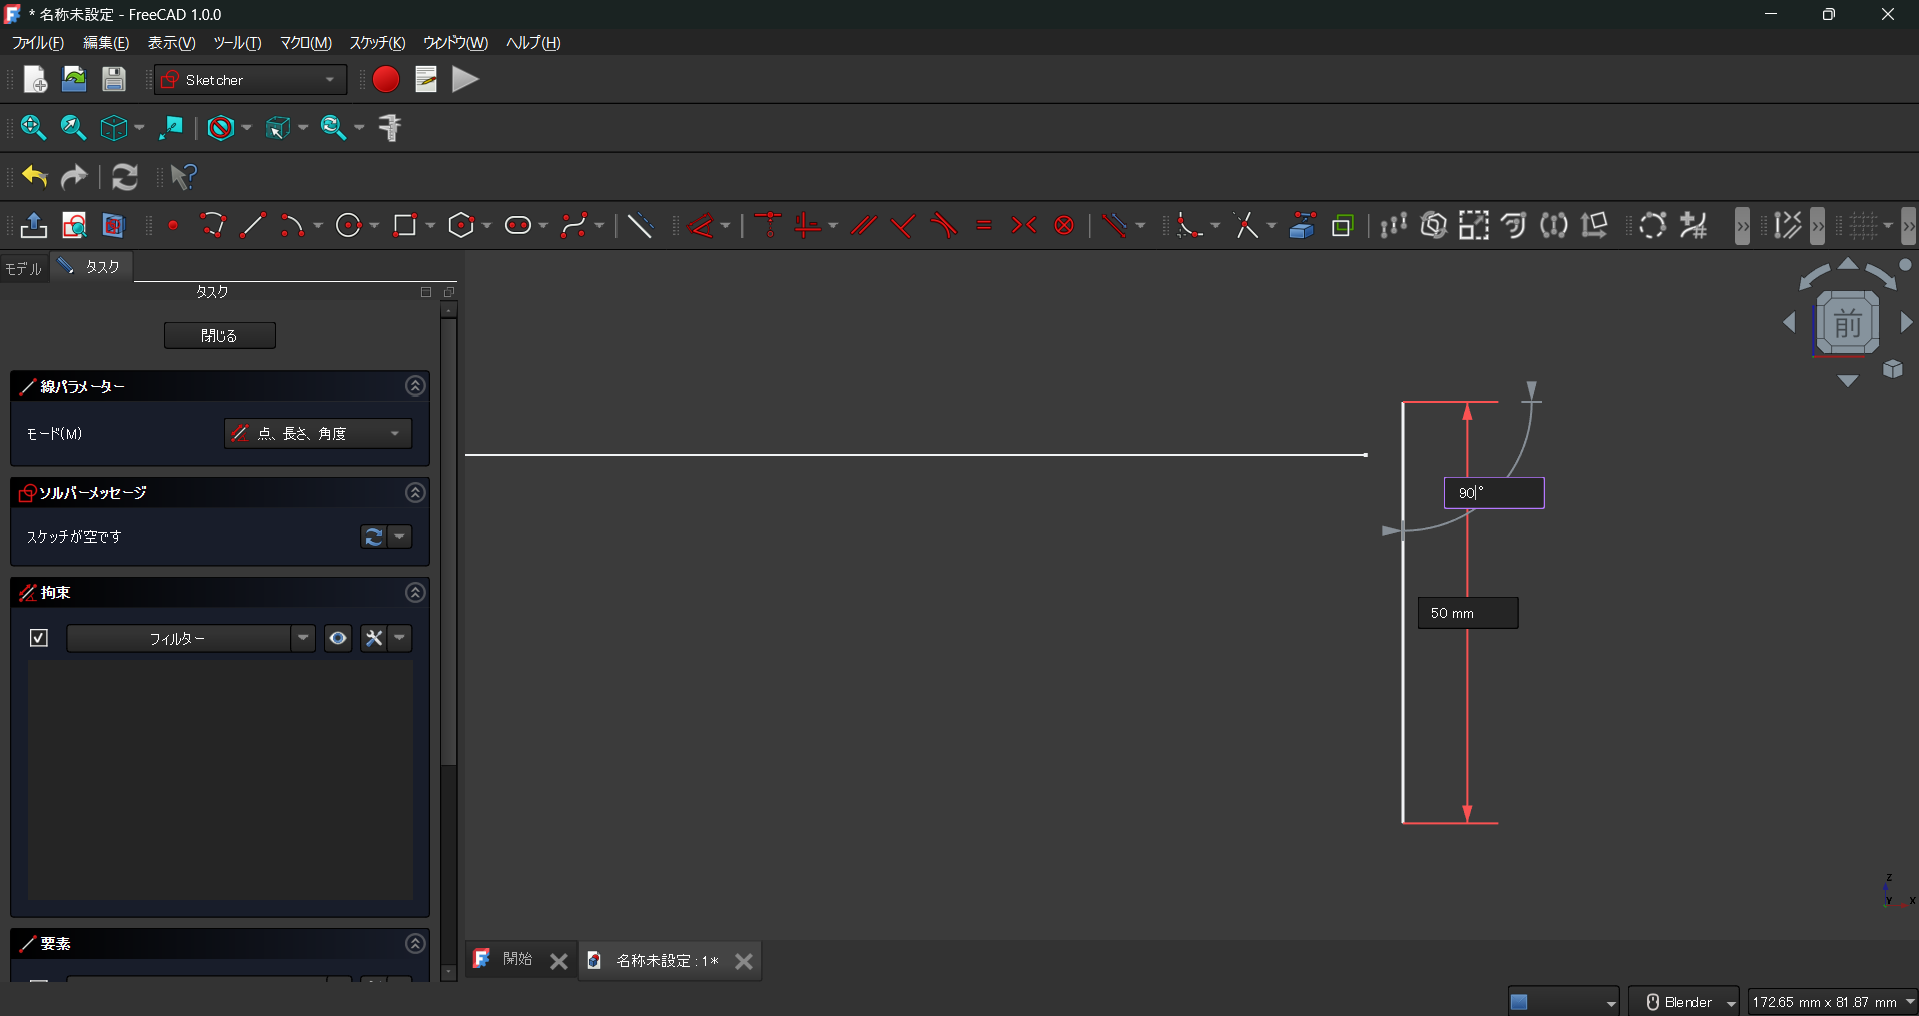The width and height of the screenshot is (1919, 1016).
Task: Open the macro editor notepad icon
Action: (x=426, y=80)
